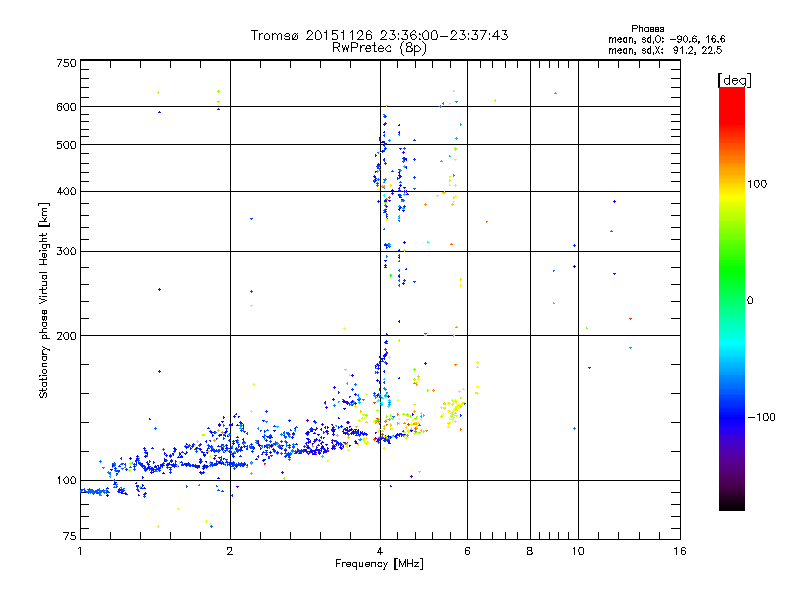Click the x-axis tick label '10'

[x=578, y=551]
